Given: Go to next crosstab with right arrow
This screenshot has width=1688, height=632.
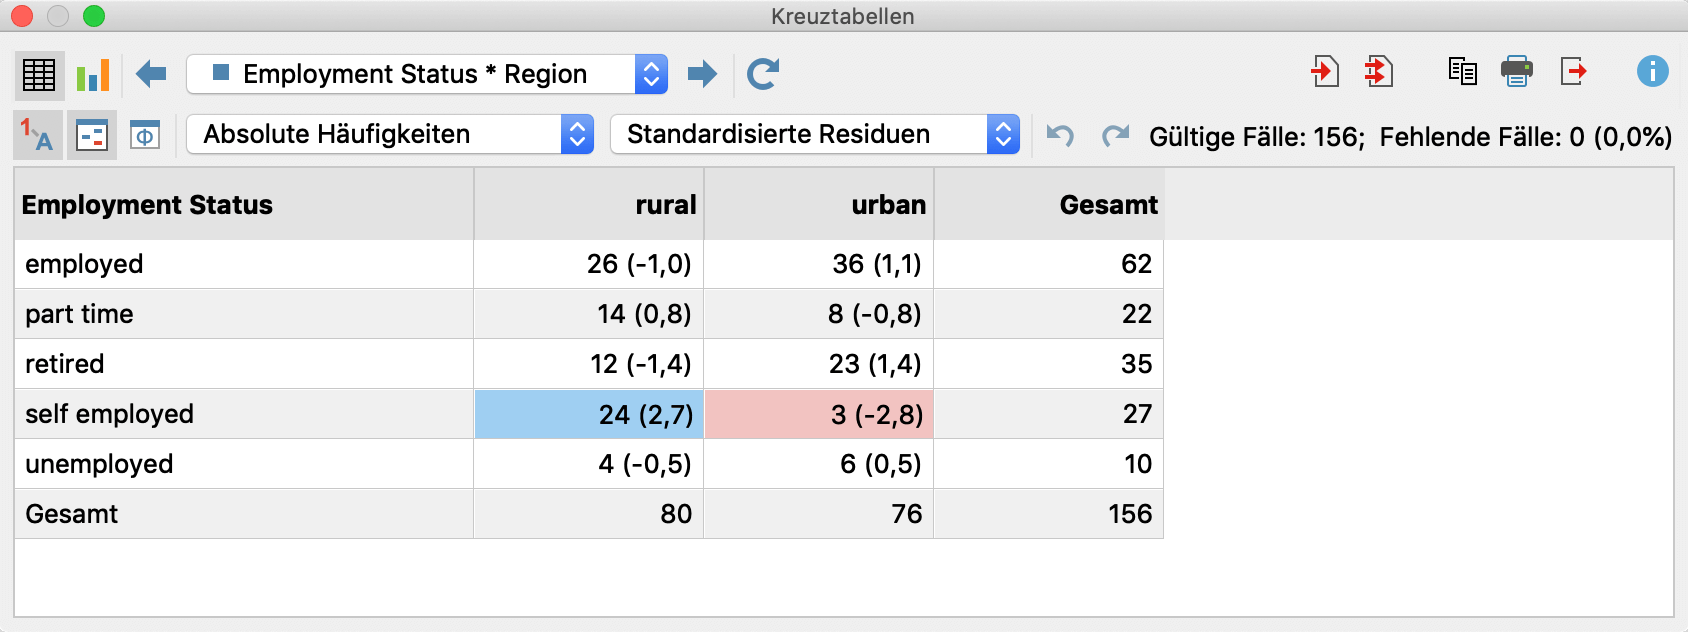Looking at the screenshot, I should tap(703, 73).
